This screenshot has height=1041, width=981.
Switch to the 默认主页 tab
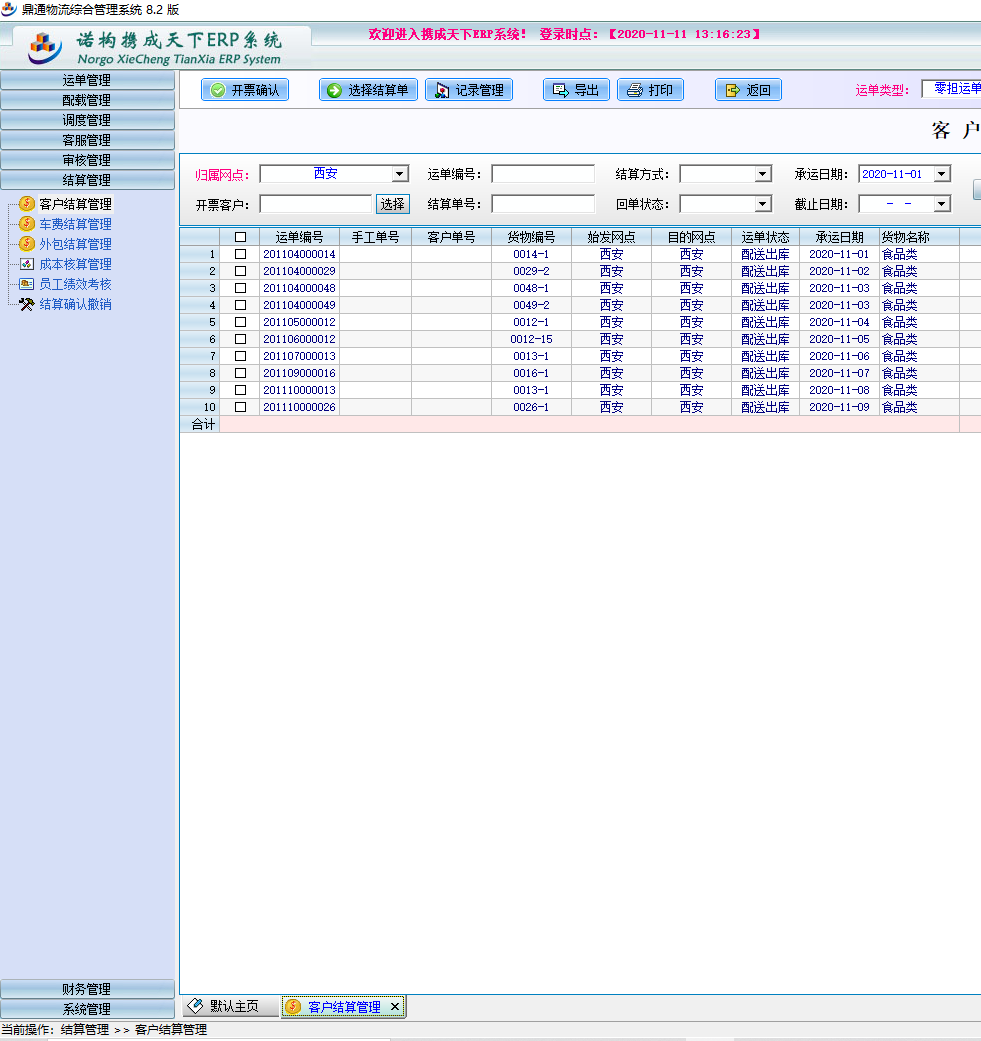click(231, 1006)
